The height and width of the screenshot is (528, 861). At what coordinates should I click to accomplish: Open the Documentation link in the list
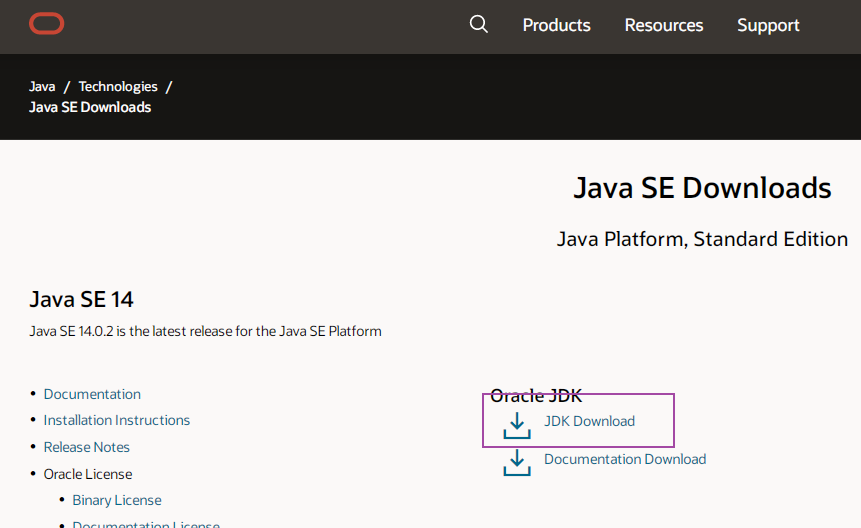pyautogui.click(x=92, y=394)
